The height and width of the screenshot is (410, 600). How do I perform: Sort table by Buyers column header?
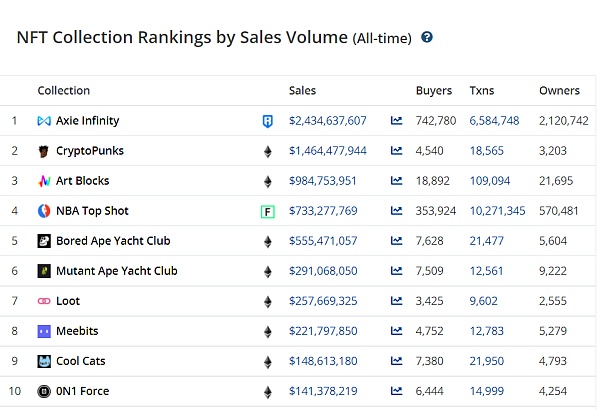[x=434, y=90]
